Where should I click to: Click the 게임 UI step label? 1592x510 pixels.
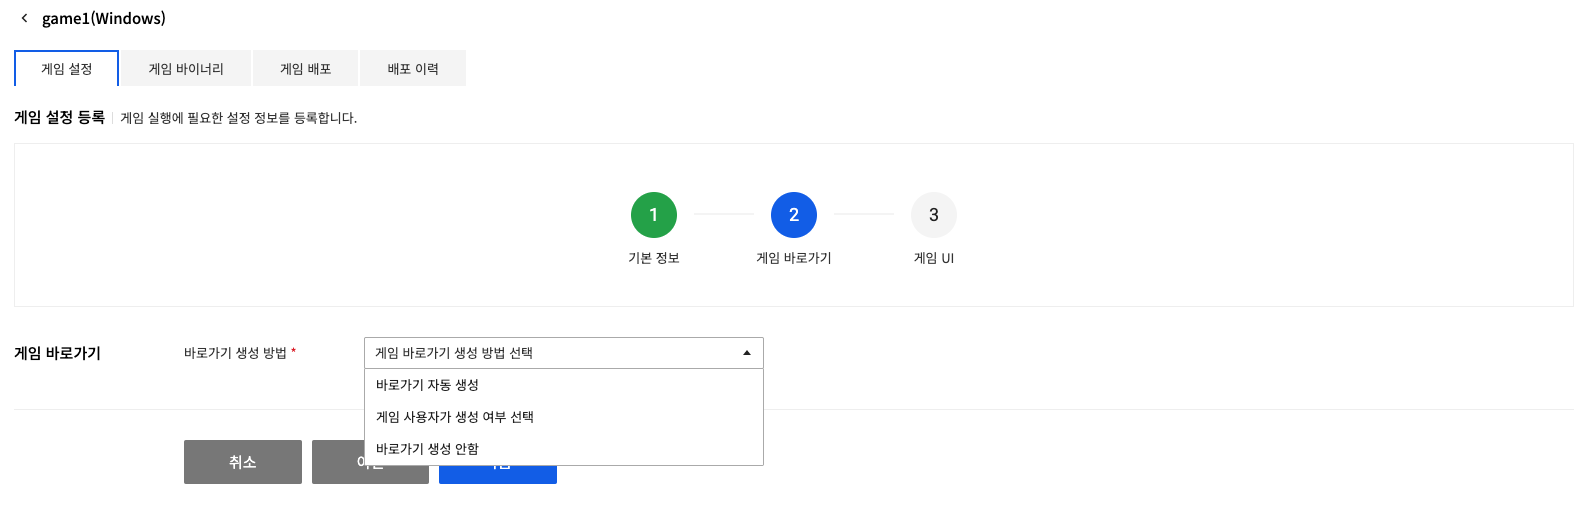(x=934, y=258)
